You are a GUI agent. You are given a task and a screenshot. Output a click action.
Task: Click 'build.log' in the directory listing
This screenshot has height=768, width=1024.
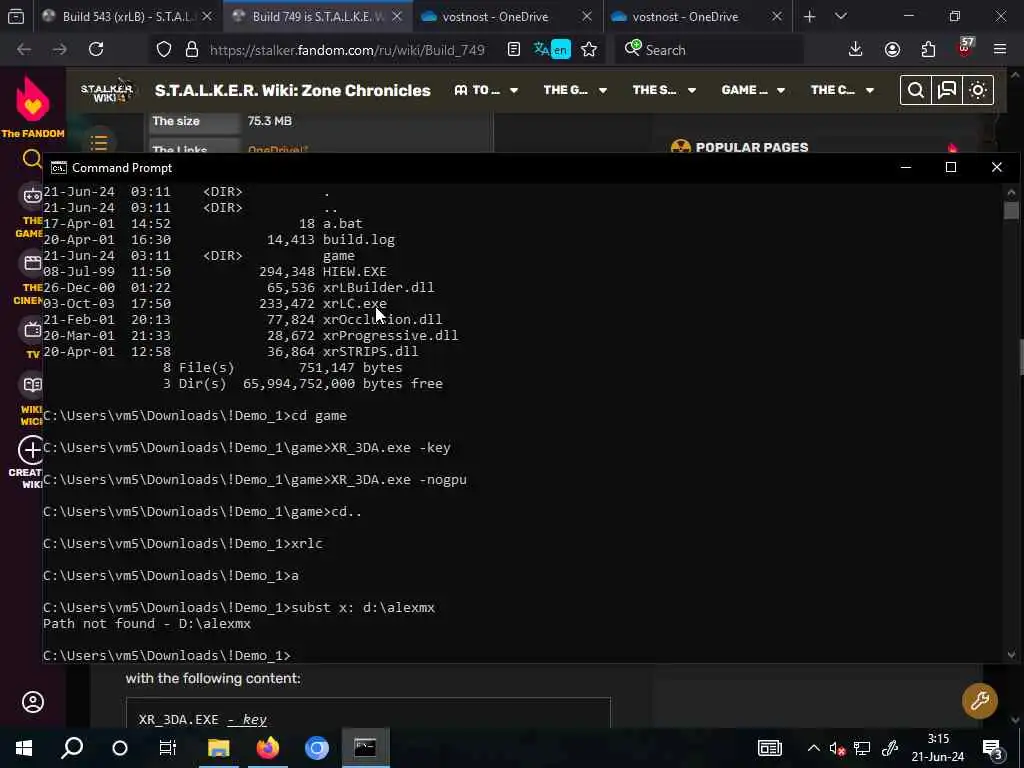click(x=359, y=240)
